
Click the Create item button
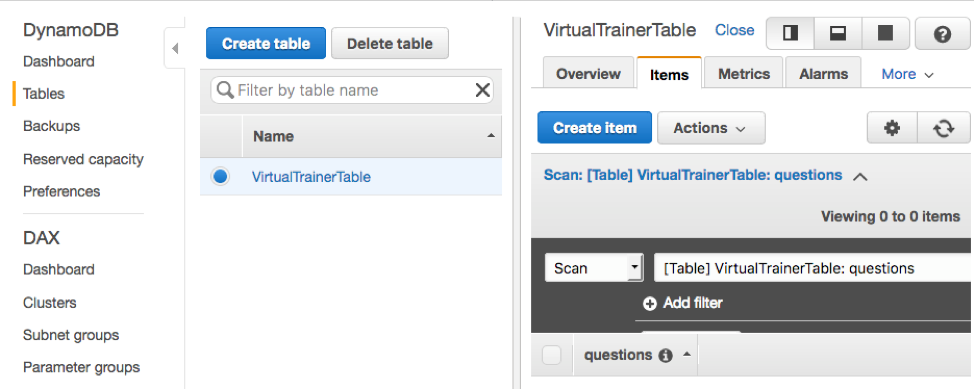594,128
